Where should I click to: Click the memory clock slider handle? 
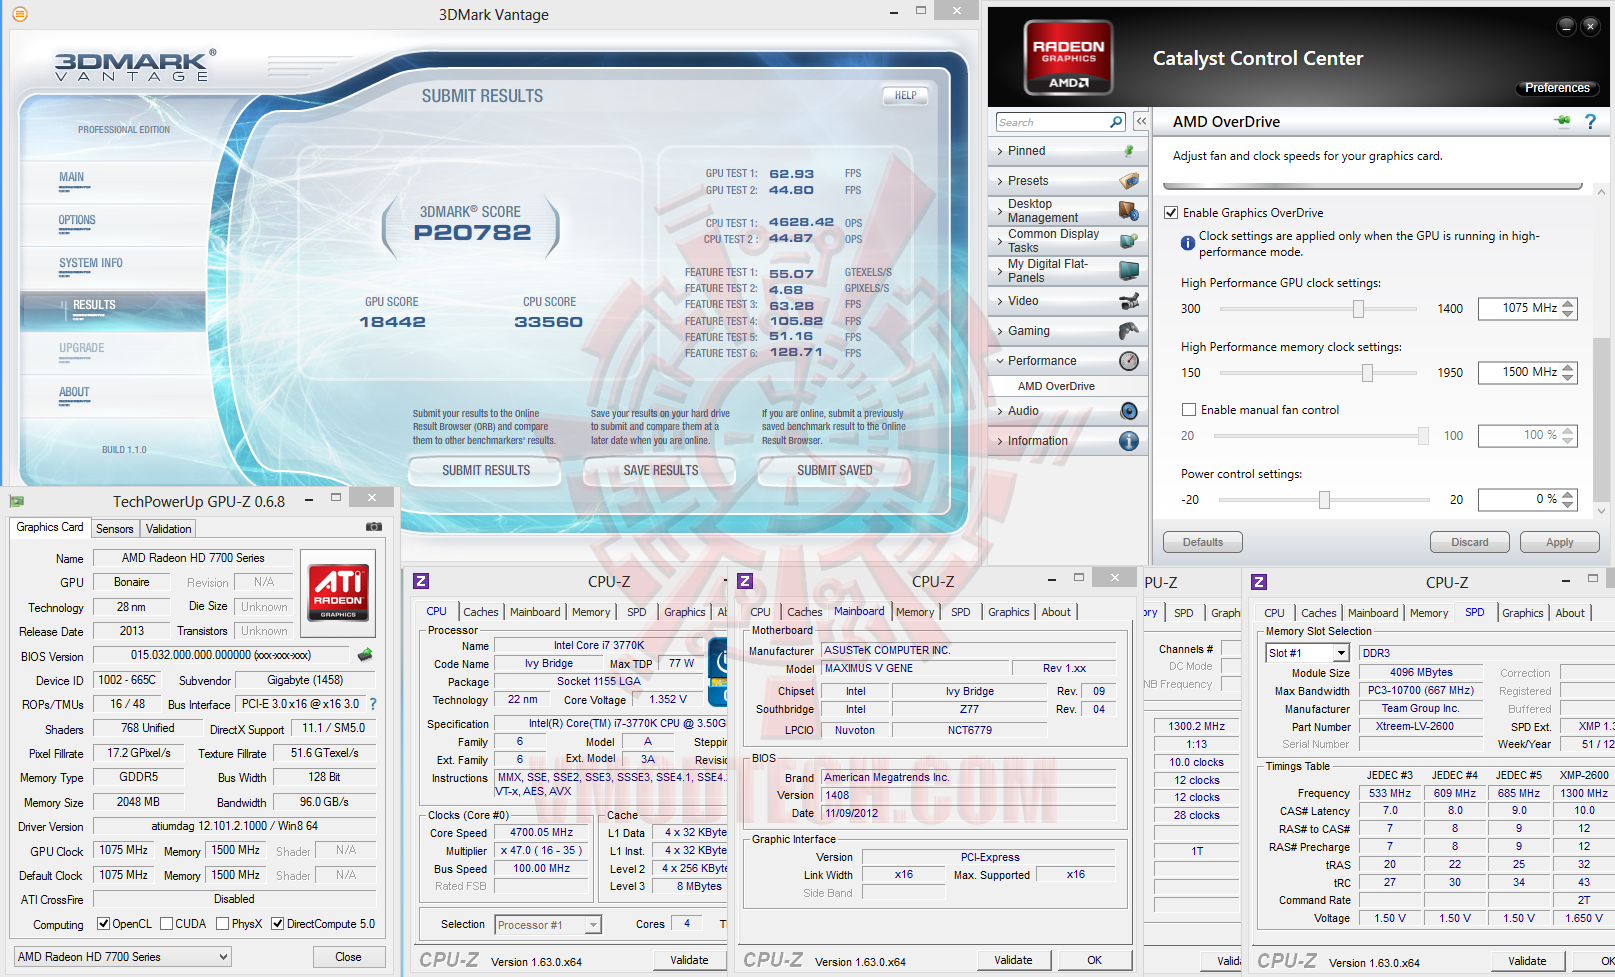tap(1367, 373)
